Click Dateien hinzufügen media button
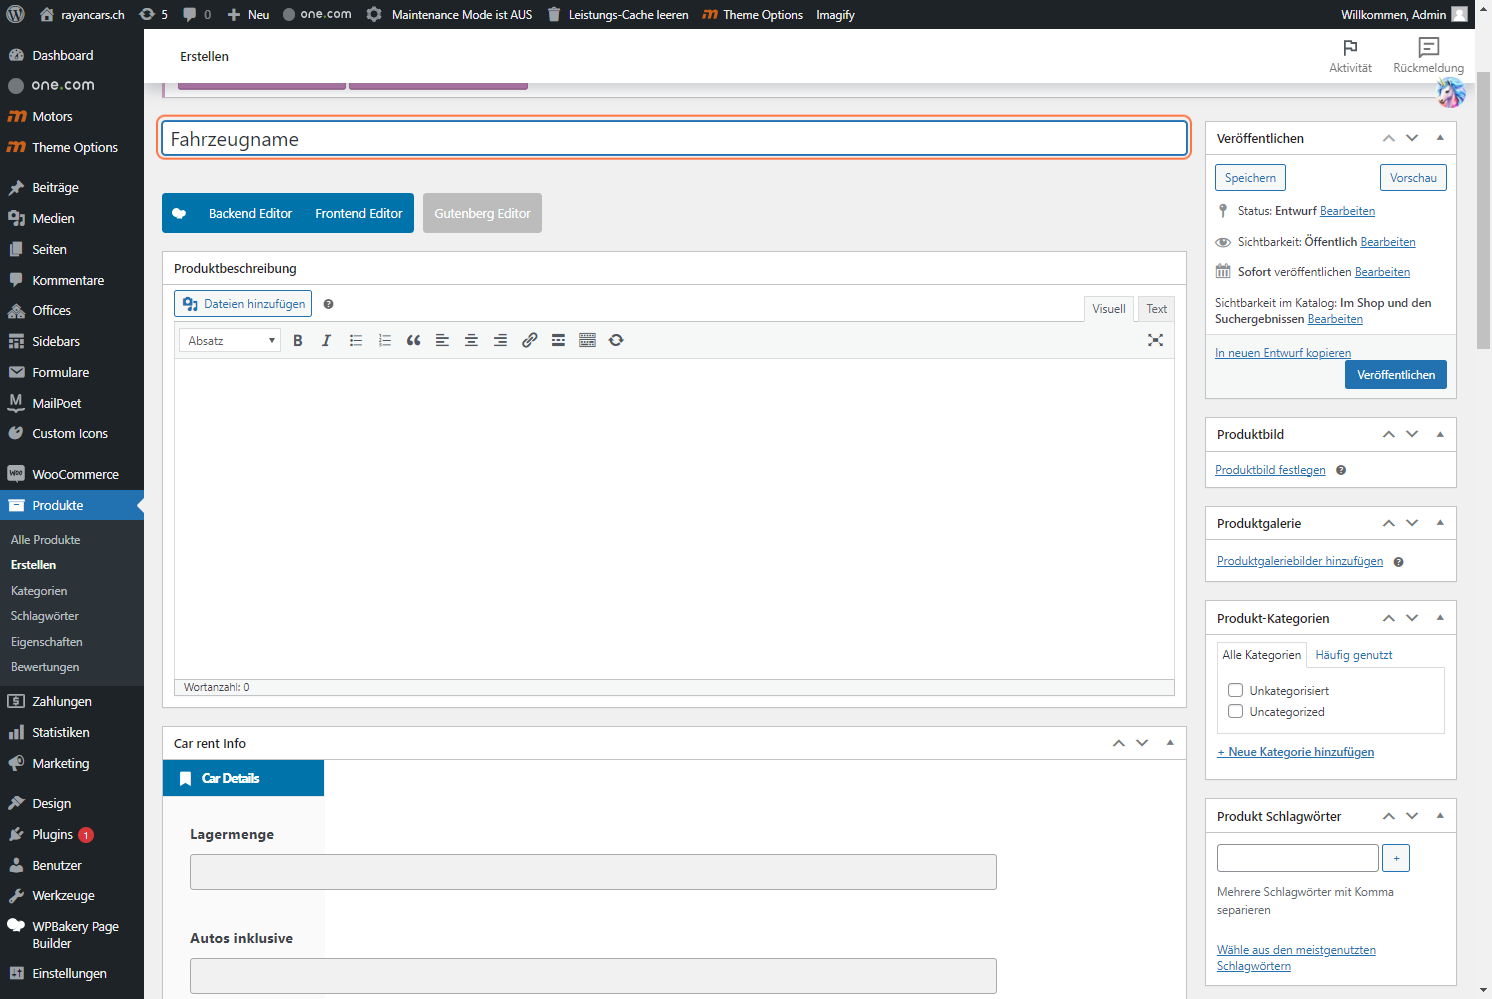 click(243, 304)
